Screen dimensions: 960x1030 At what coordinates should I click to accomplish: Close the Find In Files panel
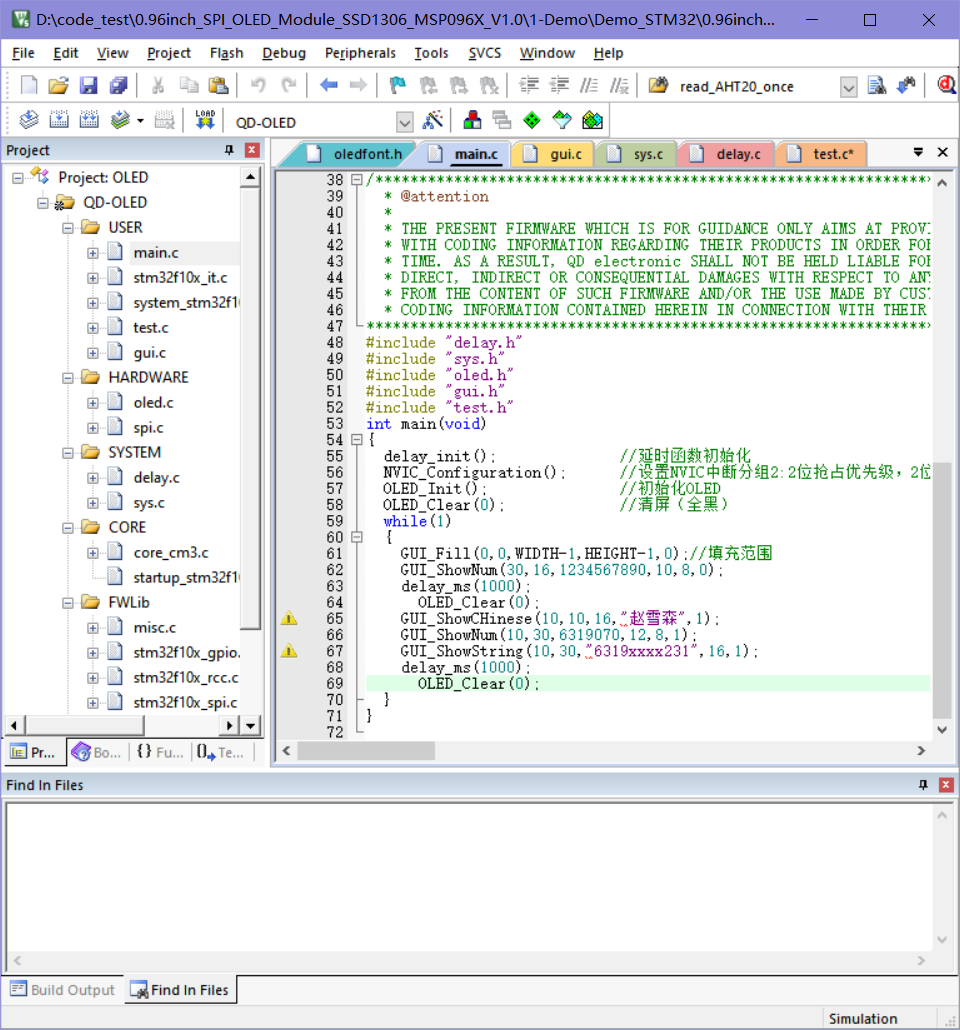point(945,784)
